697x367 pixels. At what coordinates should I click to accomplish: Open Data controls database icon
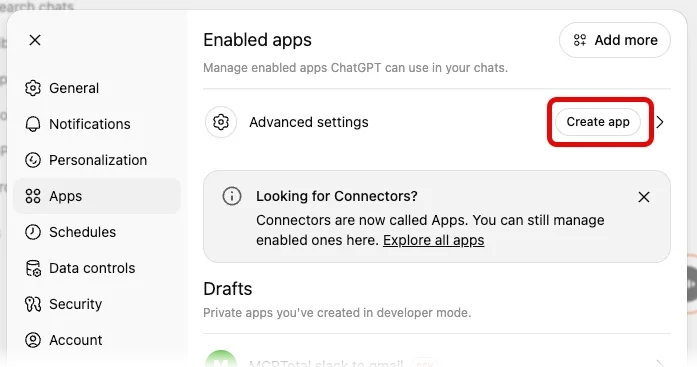[x=33, y=268]
